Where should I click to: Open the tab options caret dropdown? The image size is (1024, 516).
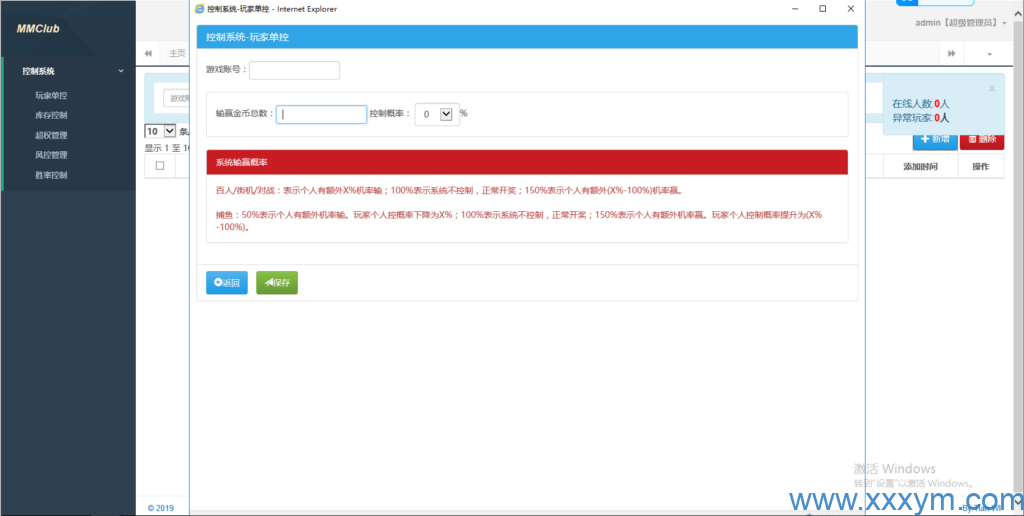990,53
